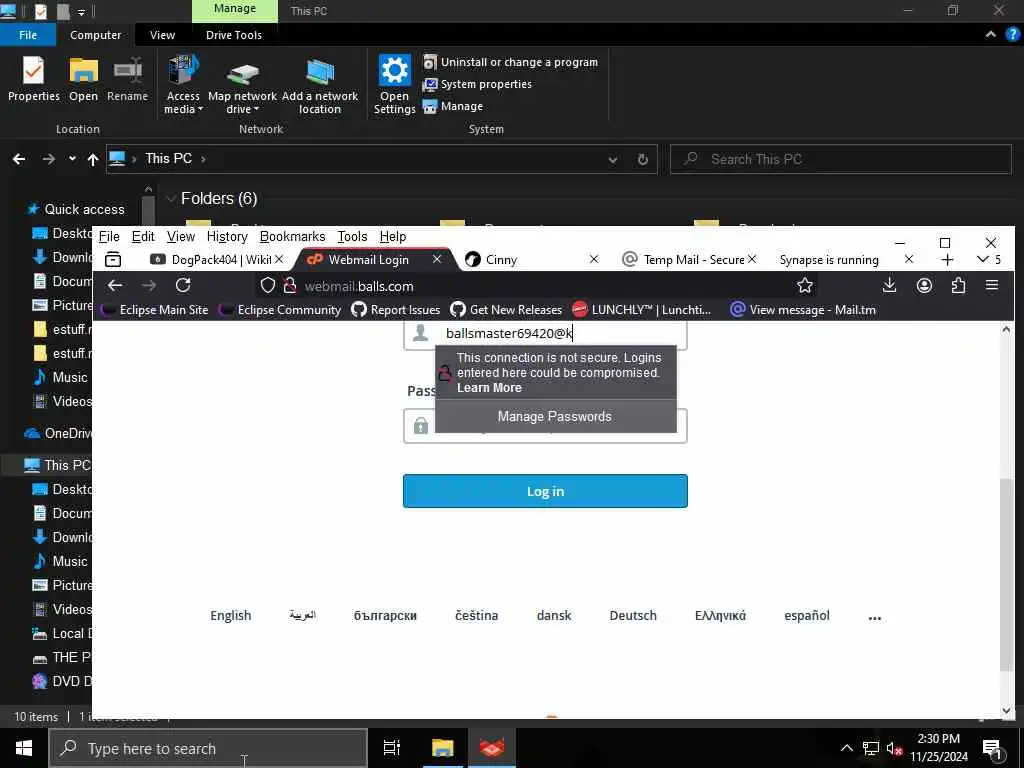Select Quick access in the navigation pane

(x=84, y=209)
